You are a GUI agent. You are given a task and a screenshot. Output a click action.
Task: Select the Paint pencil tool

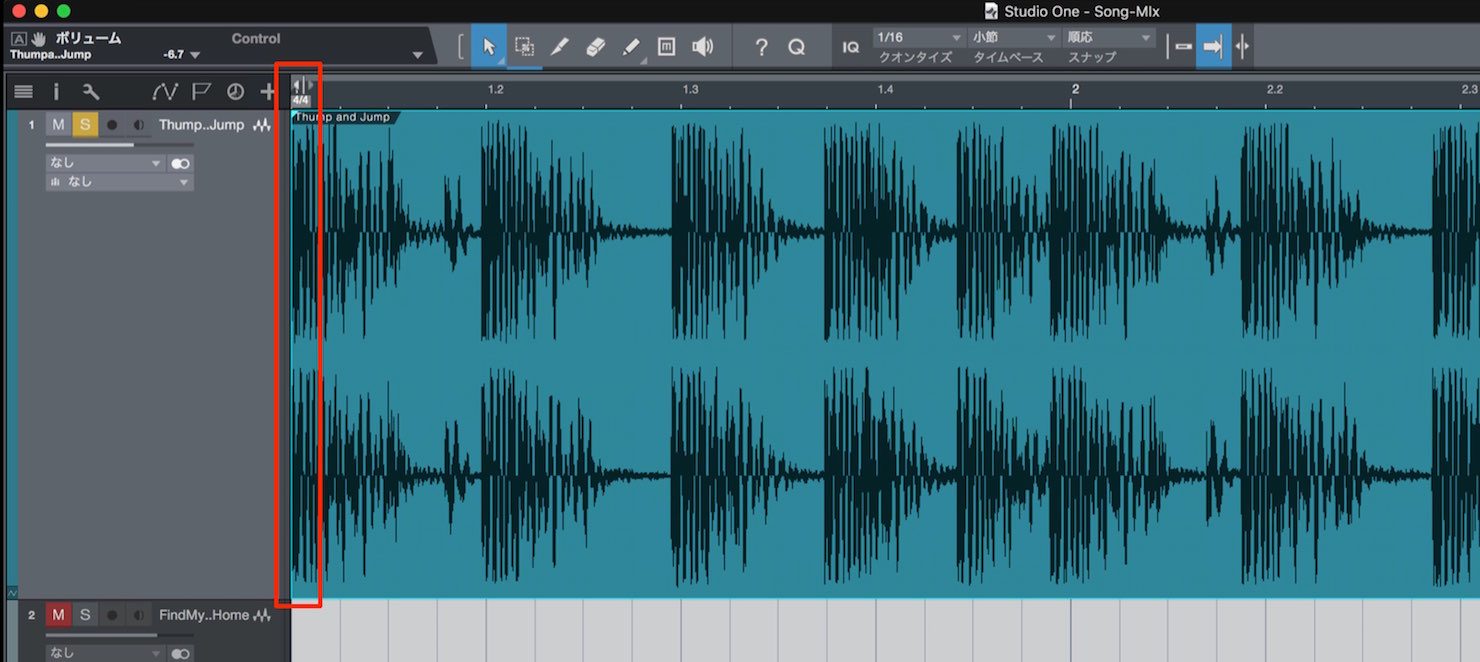631,46
